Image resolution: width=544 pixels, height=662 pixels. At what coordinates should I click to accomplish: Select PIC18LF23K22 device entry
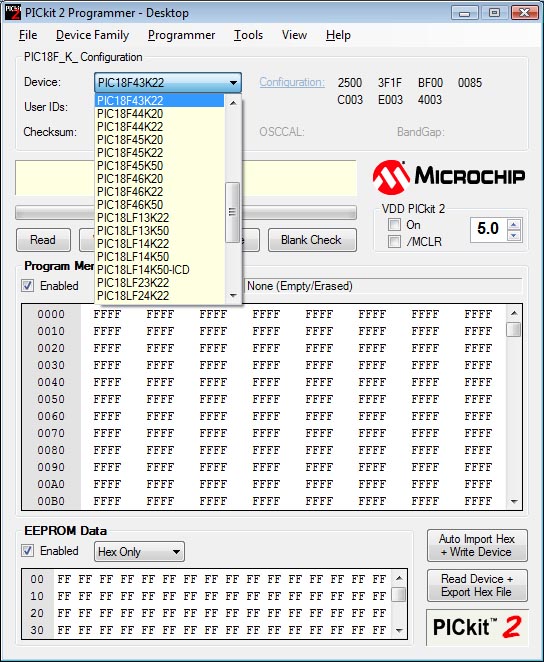click(x=160, y=283)
